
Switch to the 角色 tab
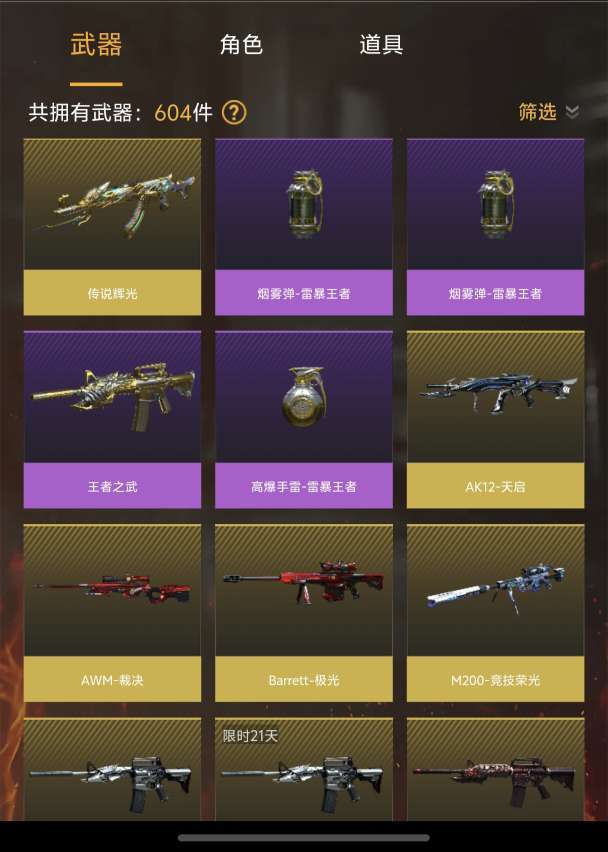(x=241, y=44)
